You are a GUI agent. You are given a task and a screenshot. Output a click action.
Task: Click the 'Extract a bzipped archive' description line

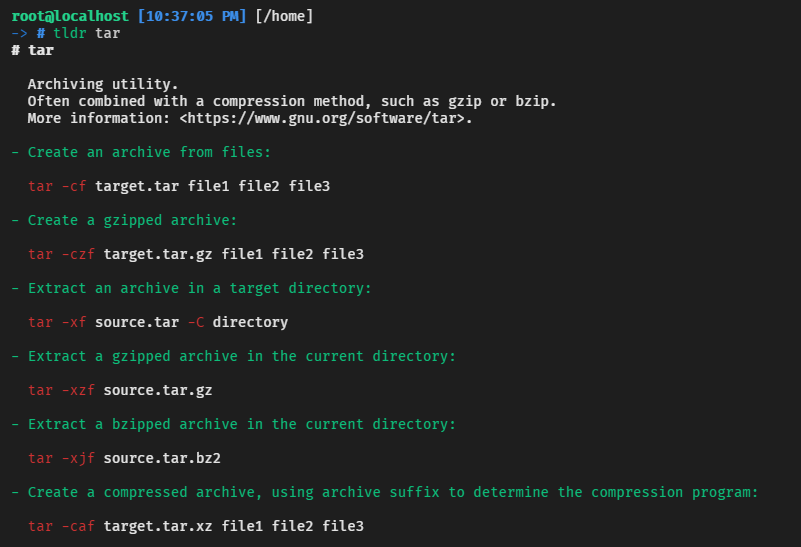[x=234, y=424]
